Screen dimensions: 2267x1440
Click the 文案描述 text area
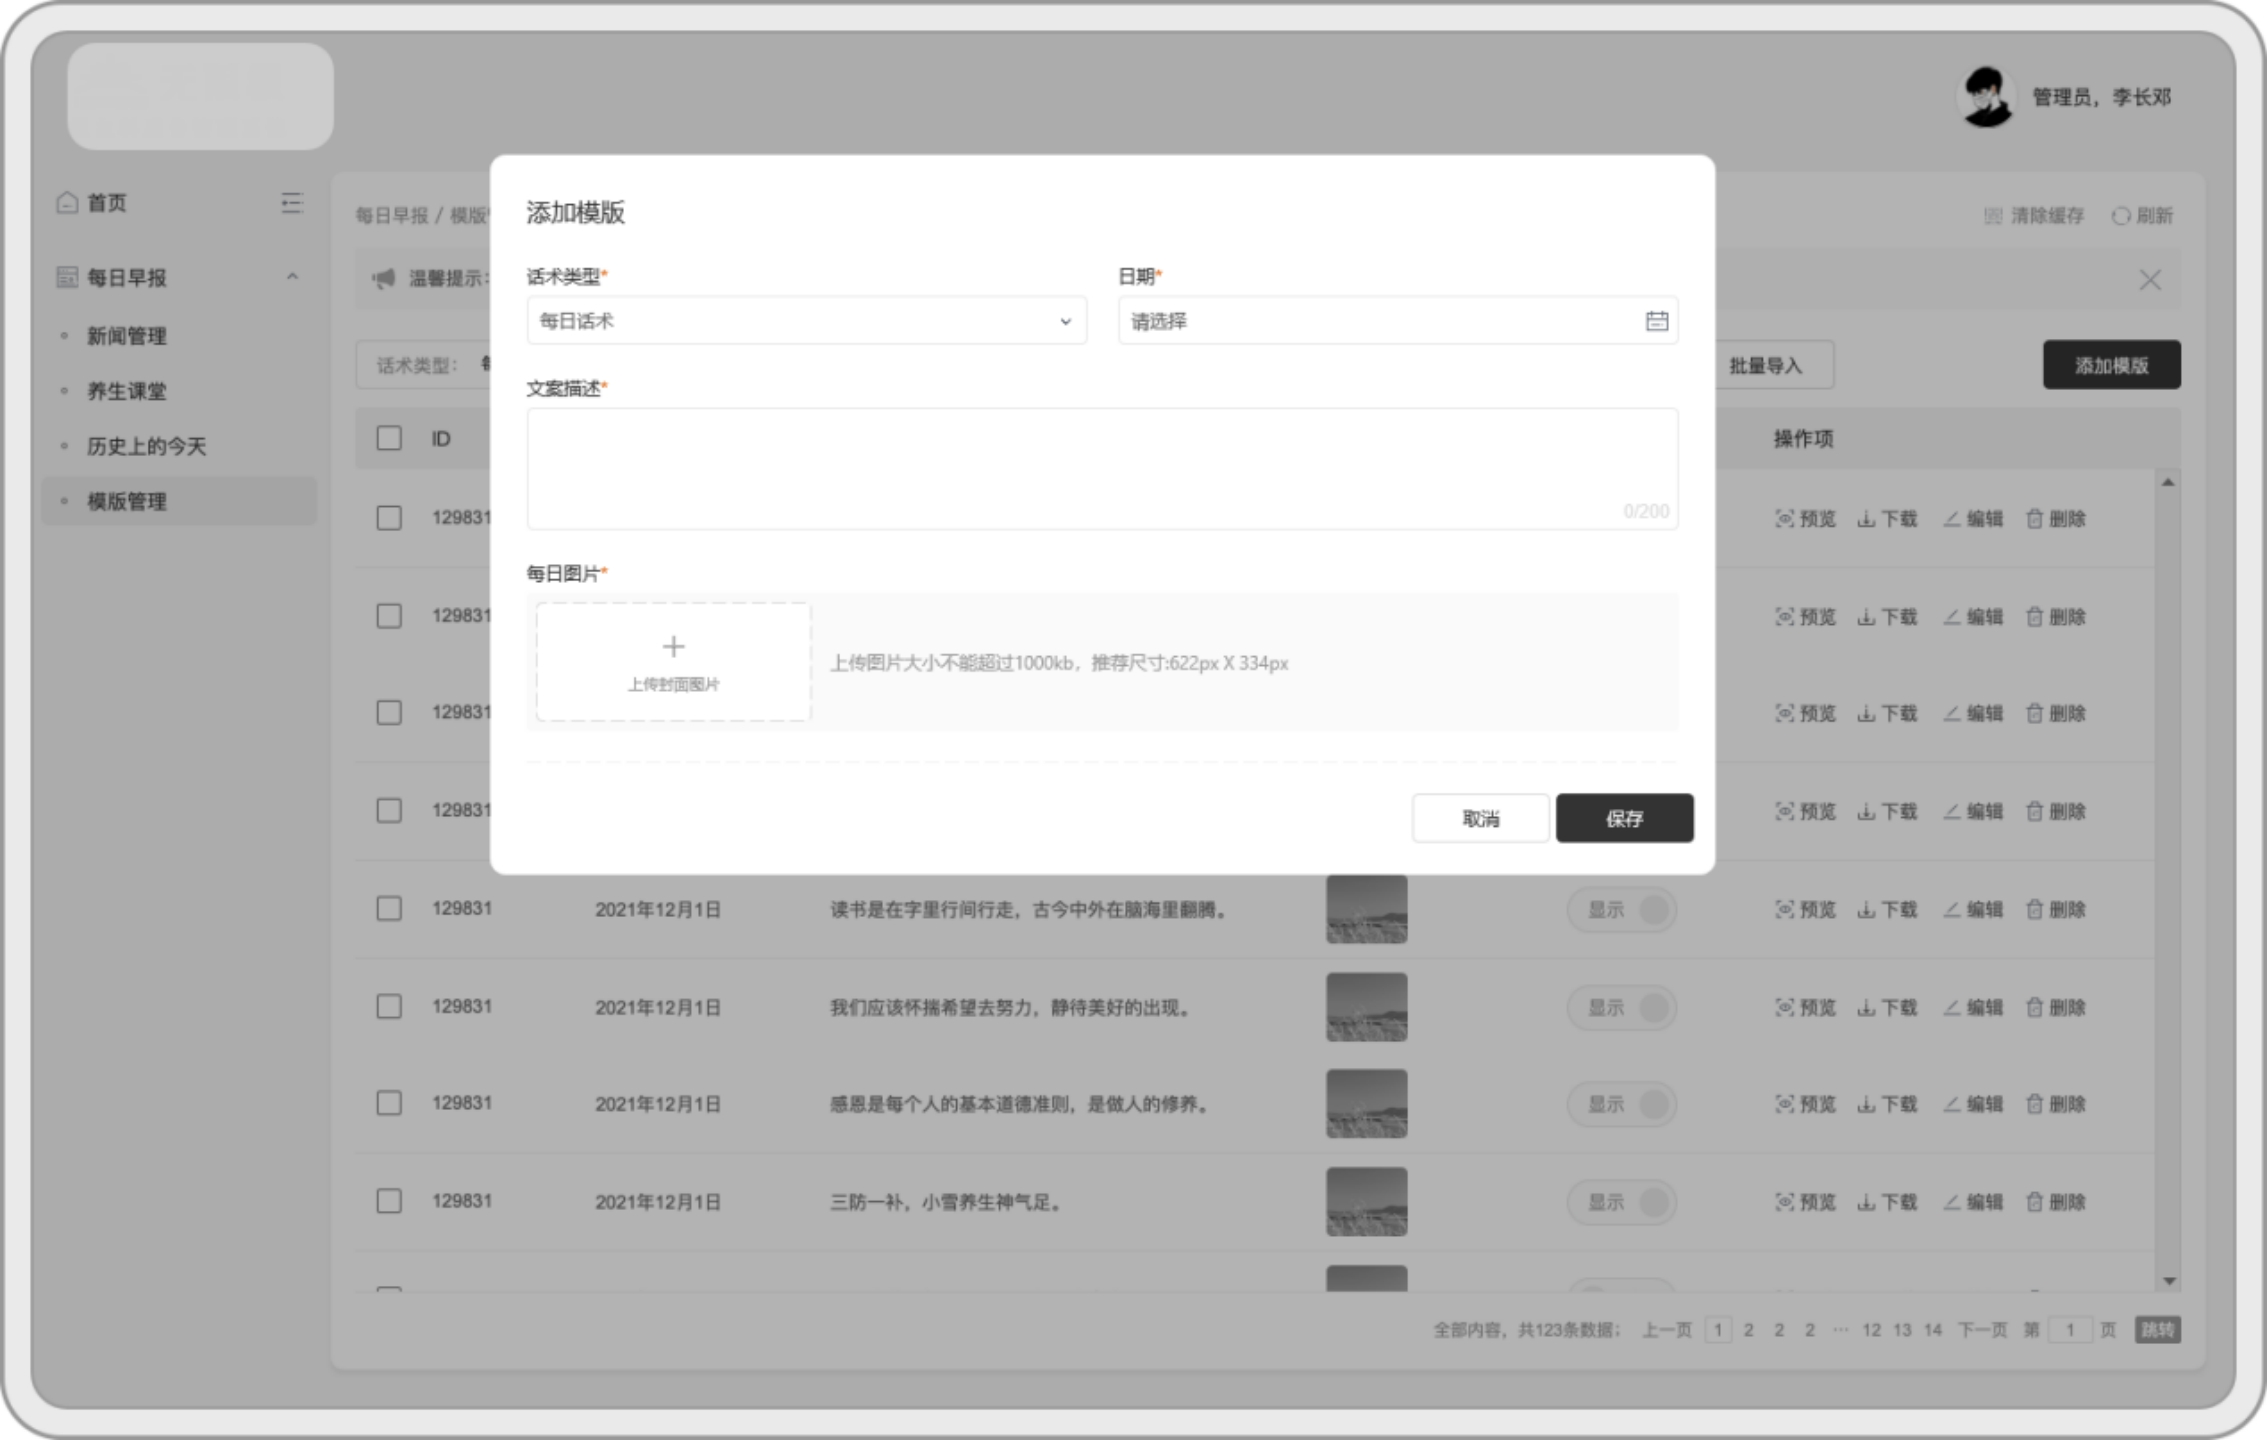(1101, 468)
